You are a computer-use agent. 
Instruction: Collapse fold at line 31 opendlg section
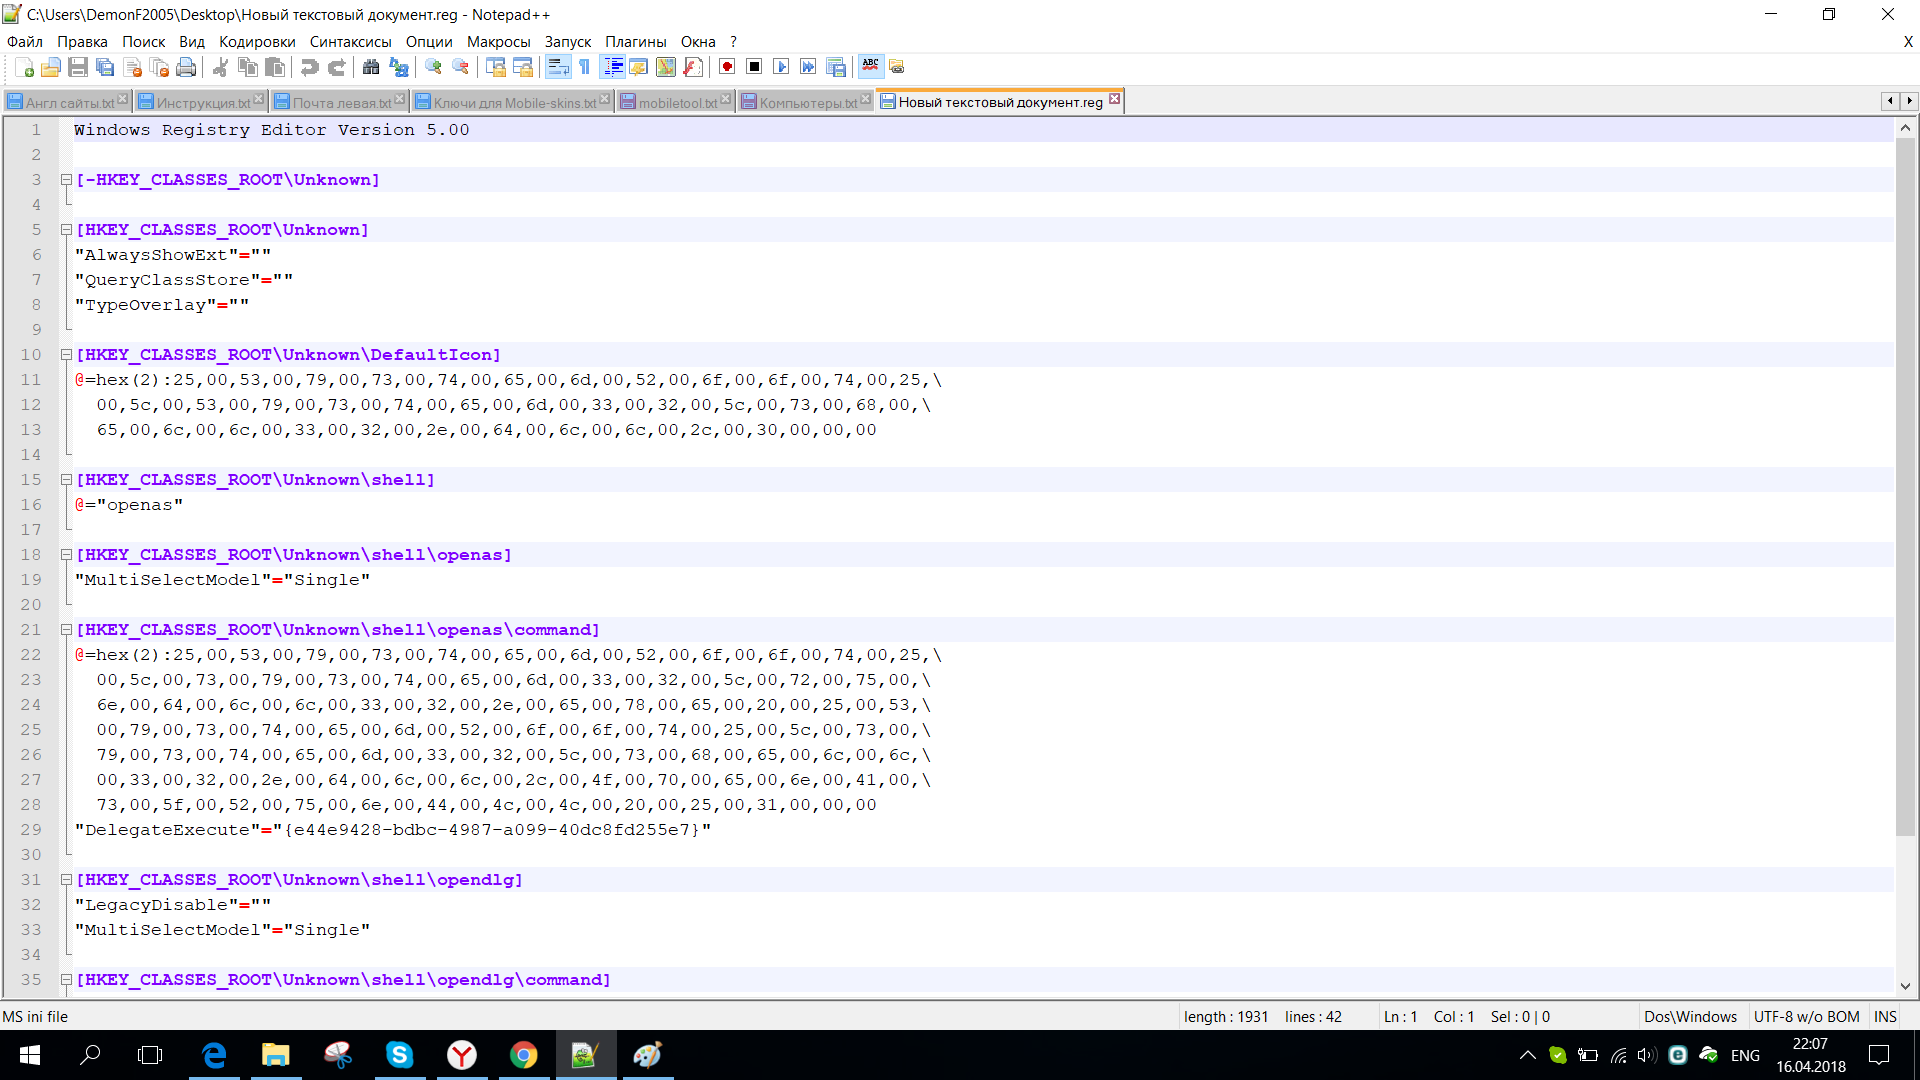pyautogui.click(x=66, y=880)
